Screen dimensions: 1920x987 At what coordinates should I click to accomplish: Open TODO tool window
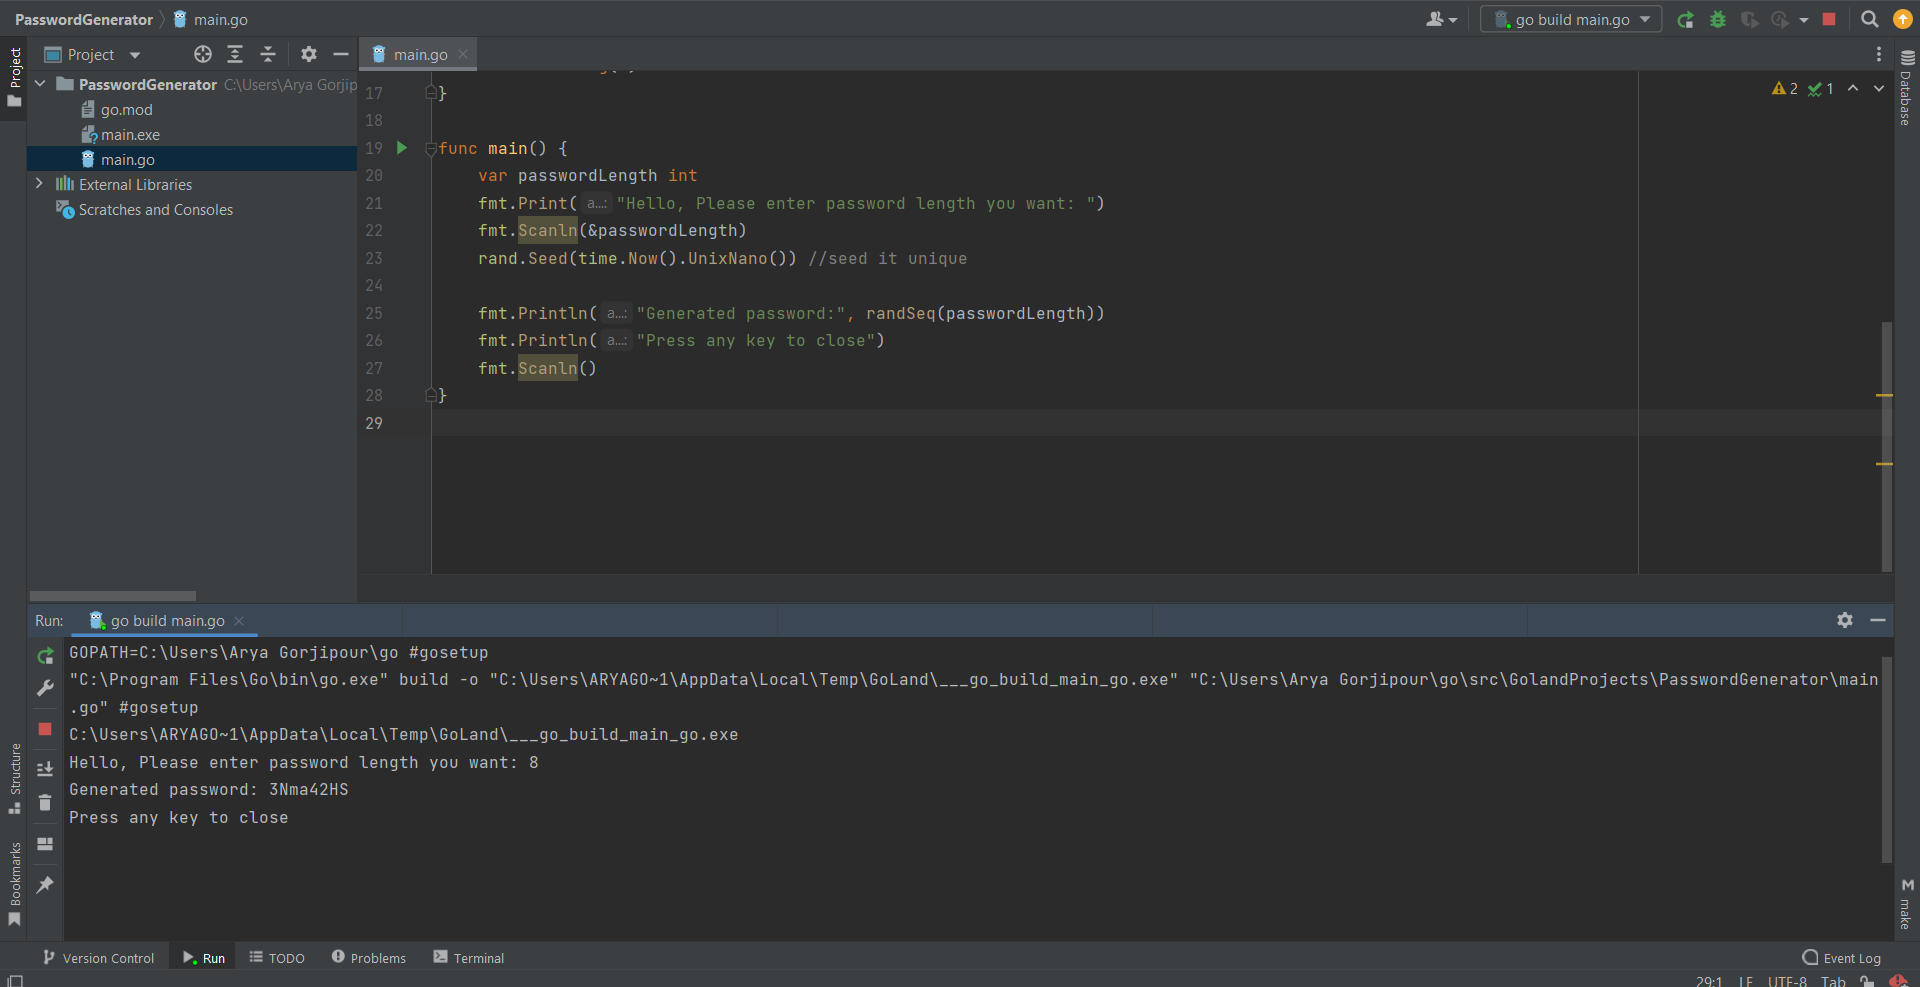277,958
